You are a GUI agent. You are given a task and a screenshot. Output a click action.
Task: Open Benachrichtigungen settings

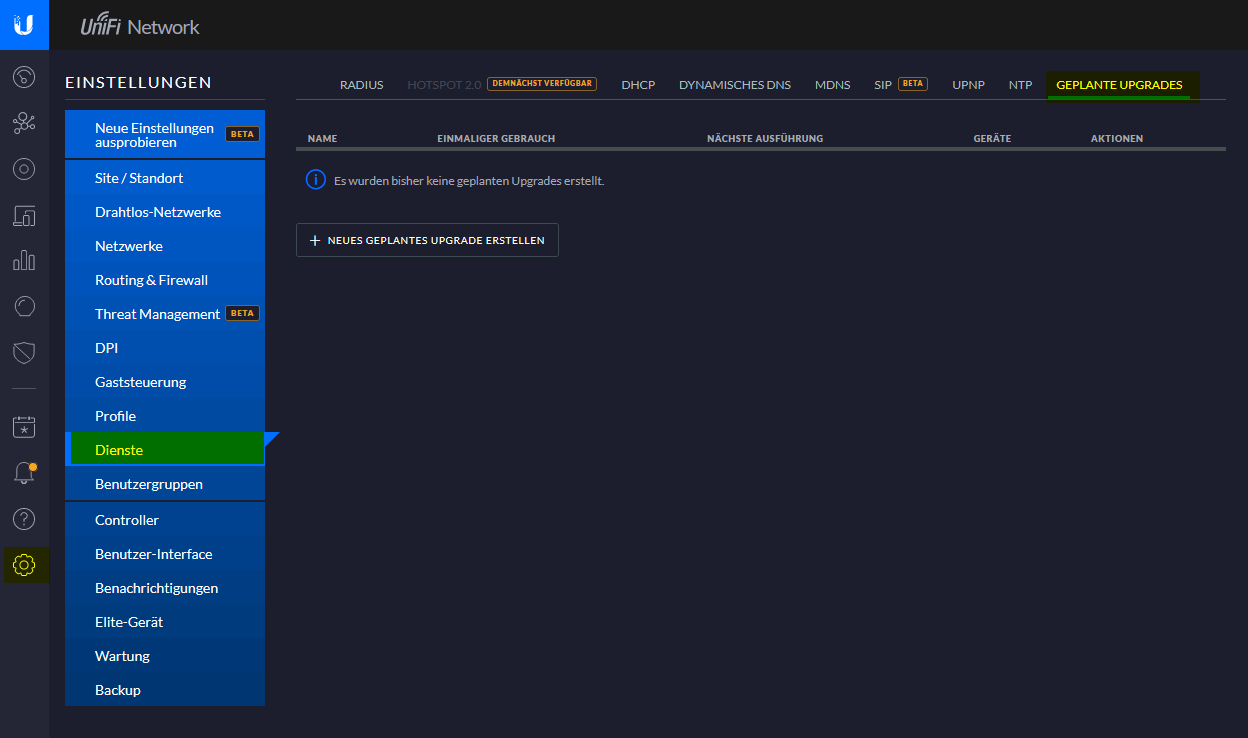(165, 588)
